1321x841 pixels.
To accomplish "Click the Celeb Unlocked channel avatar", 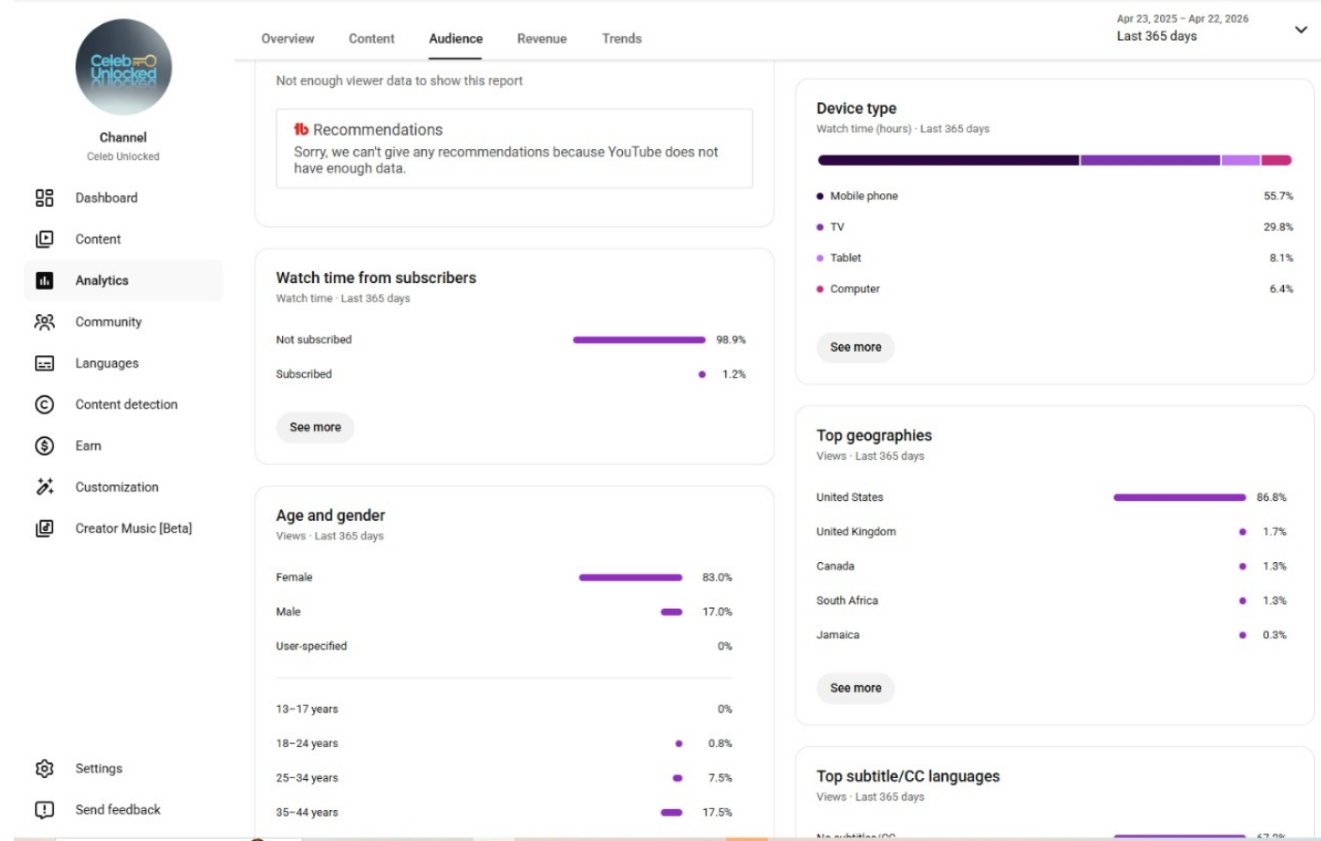I will [123, 68].
